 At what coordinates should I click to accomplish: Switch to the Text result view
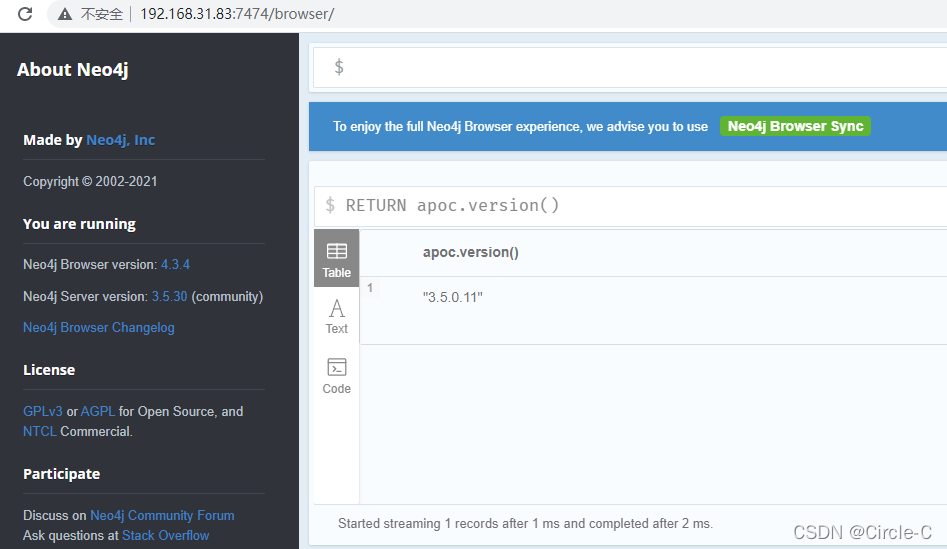pyautogui.click(x=336, y=317)
